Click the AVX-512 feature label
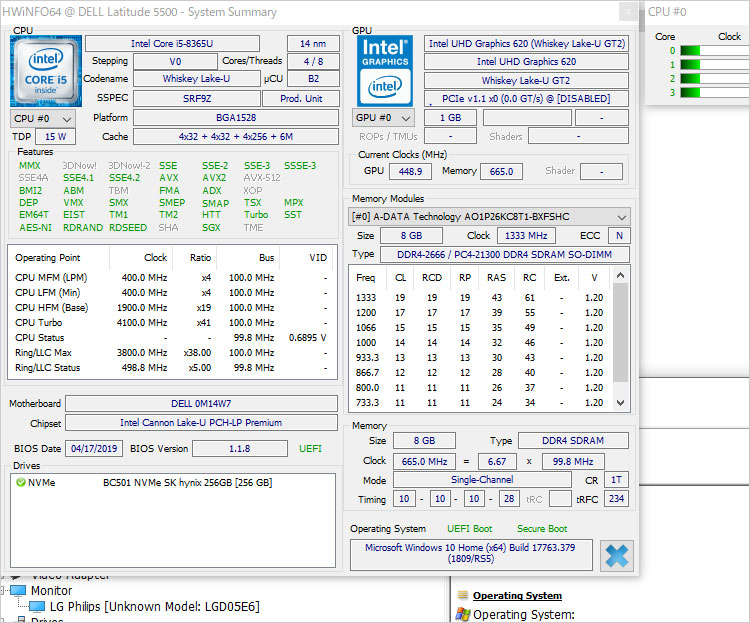Screen dimensions: 750x623 click(x=262, y=178)
